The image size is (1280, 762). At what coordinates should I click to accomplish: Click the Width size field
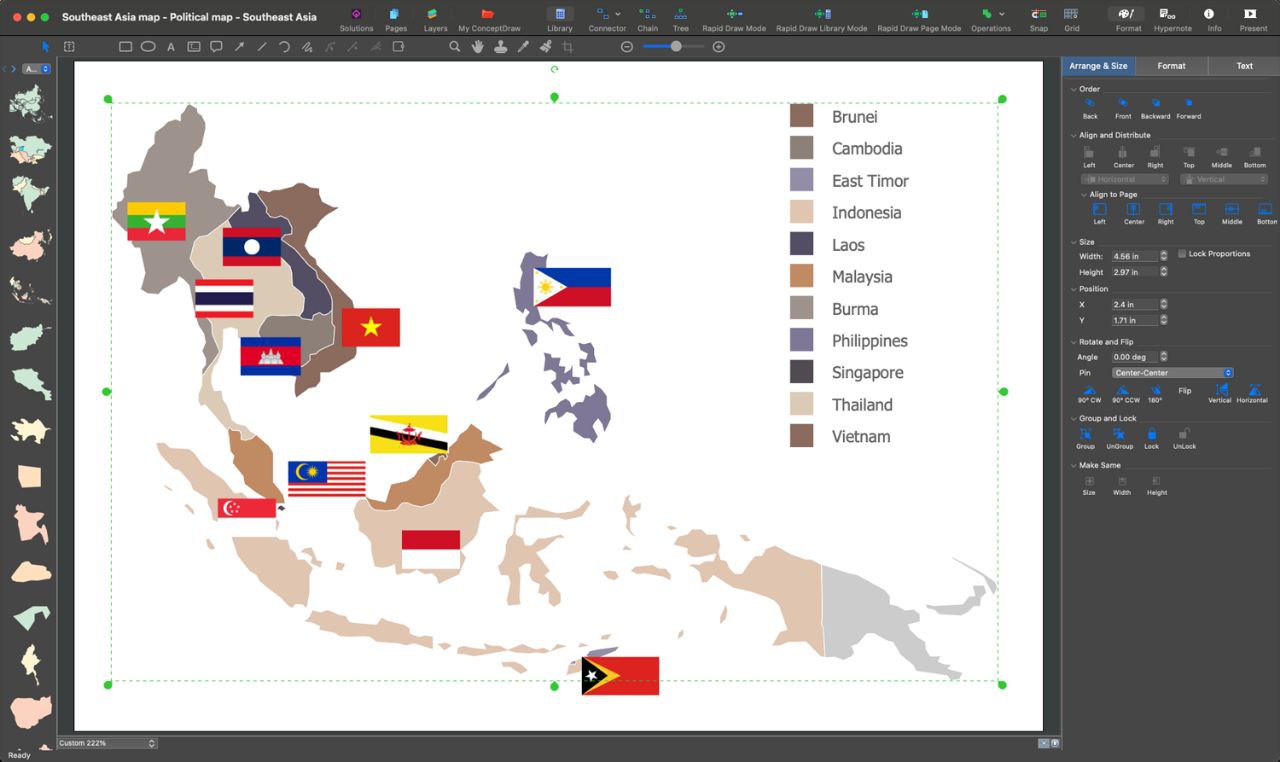1135,257
